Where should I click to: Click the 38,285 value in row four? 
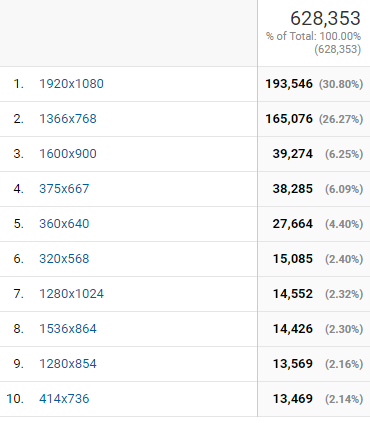(x=293, y=189)
